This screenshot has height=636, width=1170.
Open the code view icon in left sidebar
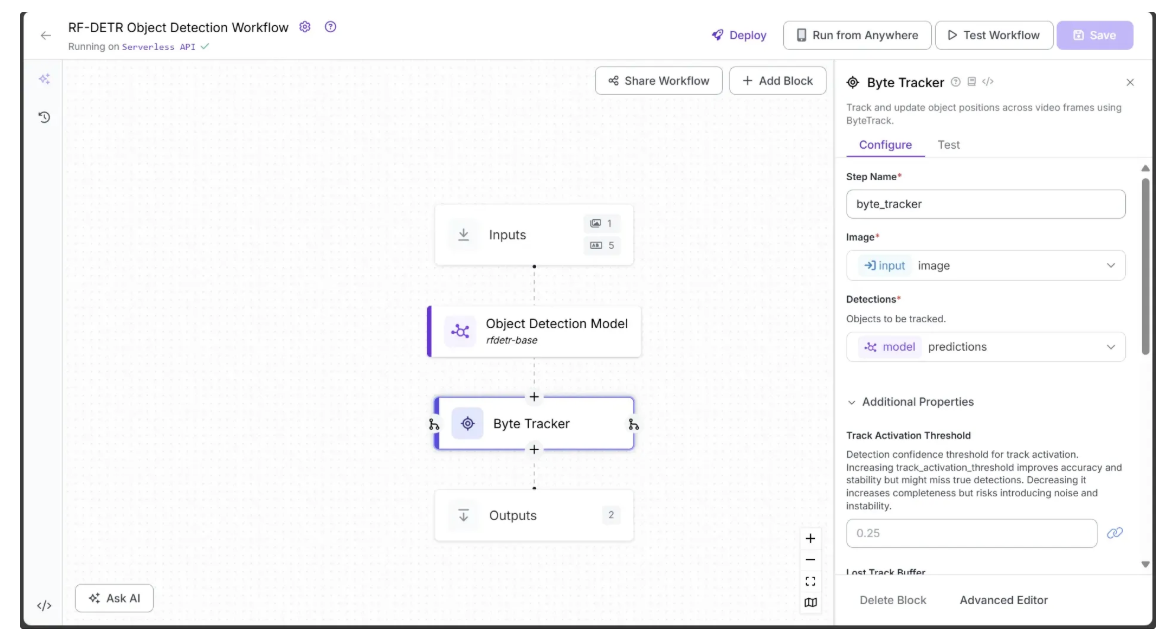point(44,605)
